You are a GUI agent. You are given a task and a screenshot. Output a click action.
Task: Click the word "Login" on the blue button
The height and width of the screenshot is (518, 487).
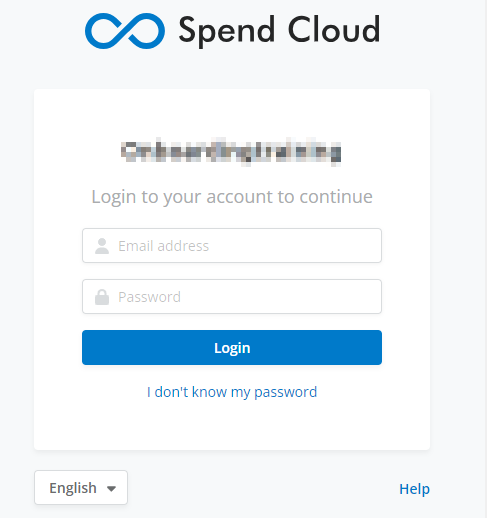coord(232,348)
